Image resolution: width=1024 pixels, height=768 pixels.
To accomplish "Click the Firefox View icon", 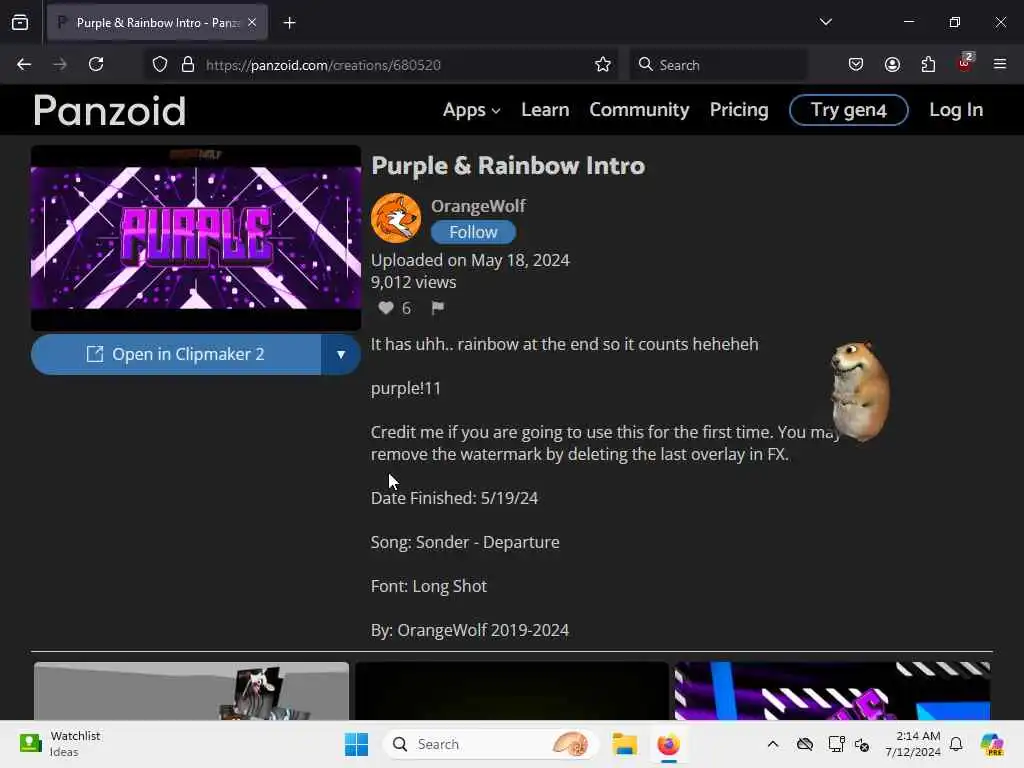I will [x=20, y=23].
